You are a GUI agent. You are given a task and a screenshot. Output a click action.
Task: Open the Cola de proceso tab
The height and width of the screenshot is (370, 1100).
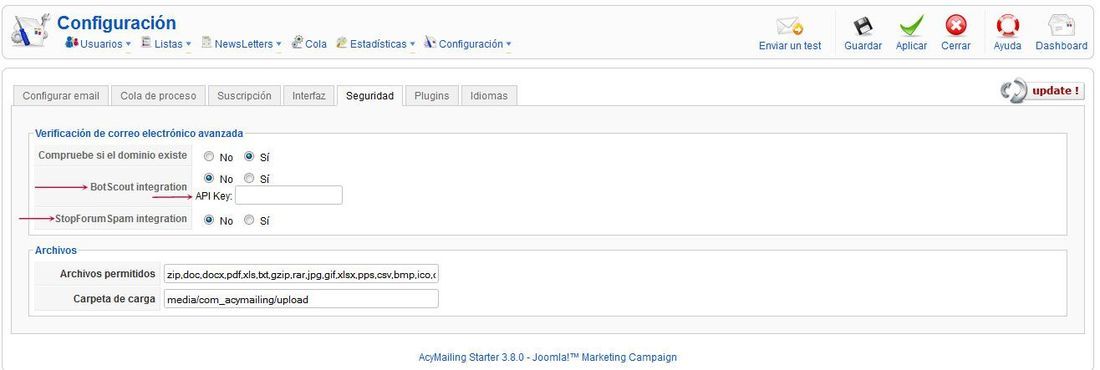(159, 95)
